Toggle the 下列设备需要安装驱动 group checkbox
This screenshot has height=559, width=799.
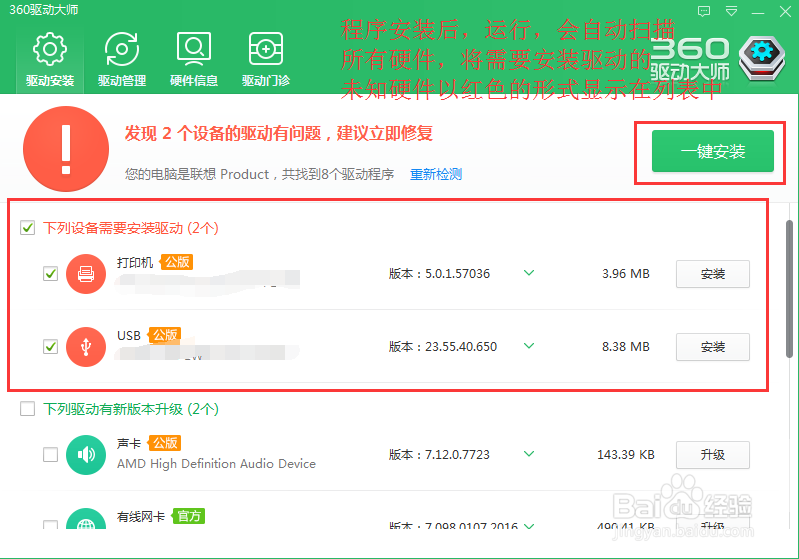tap(28, 227)
